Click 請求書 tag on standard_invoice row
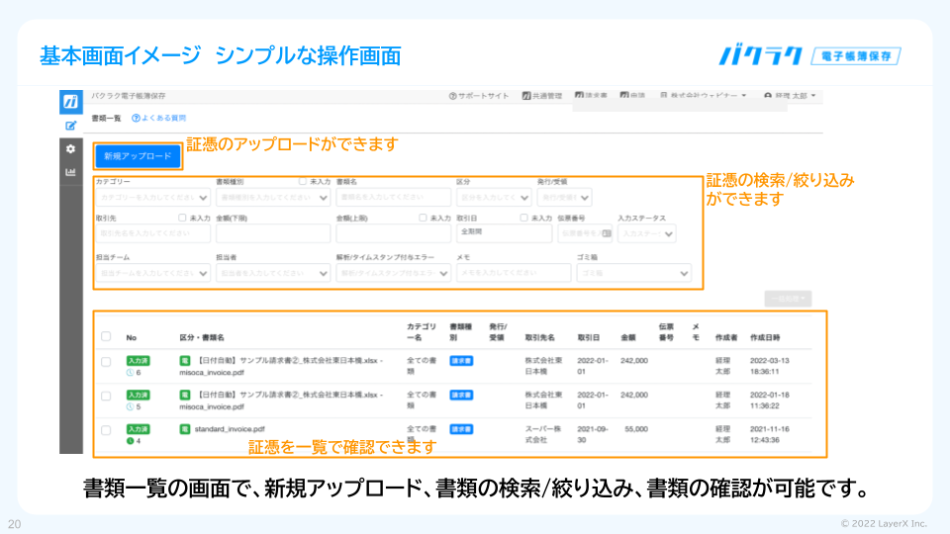The height and width of the screenshot is (534, 950). click(461, 429)
